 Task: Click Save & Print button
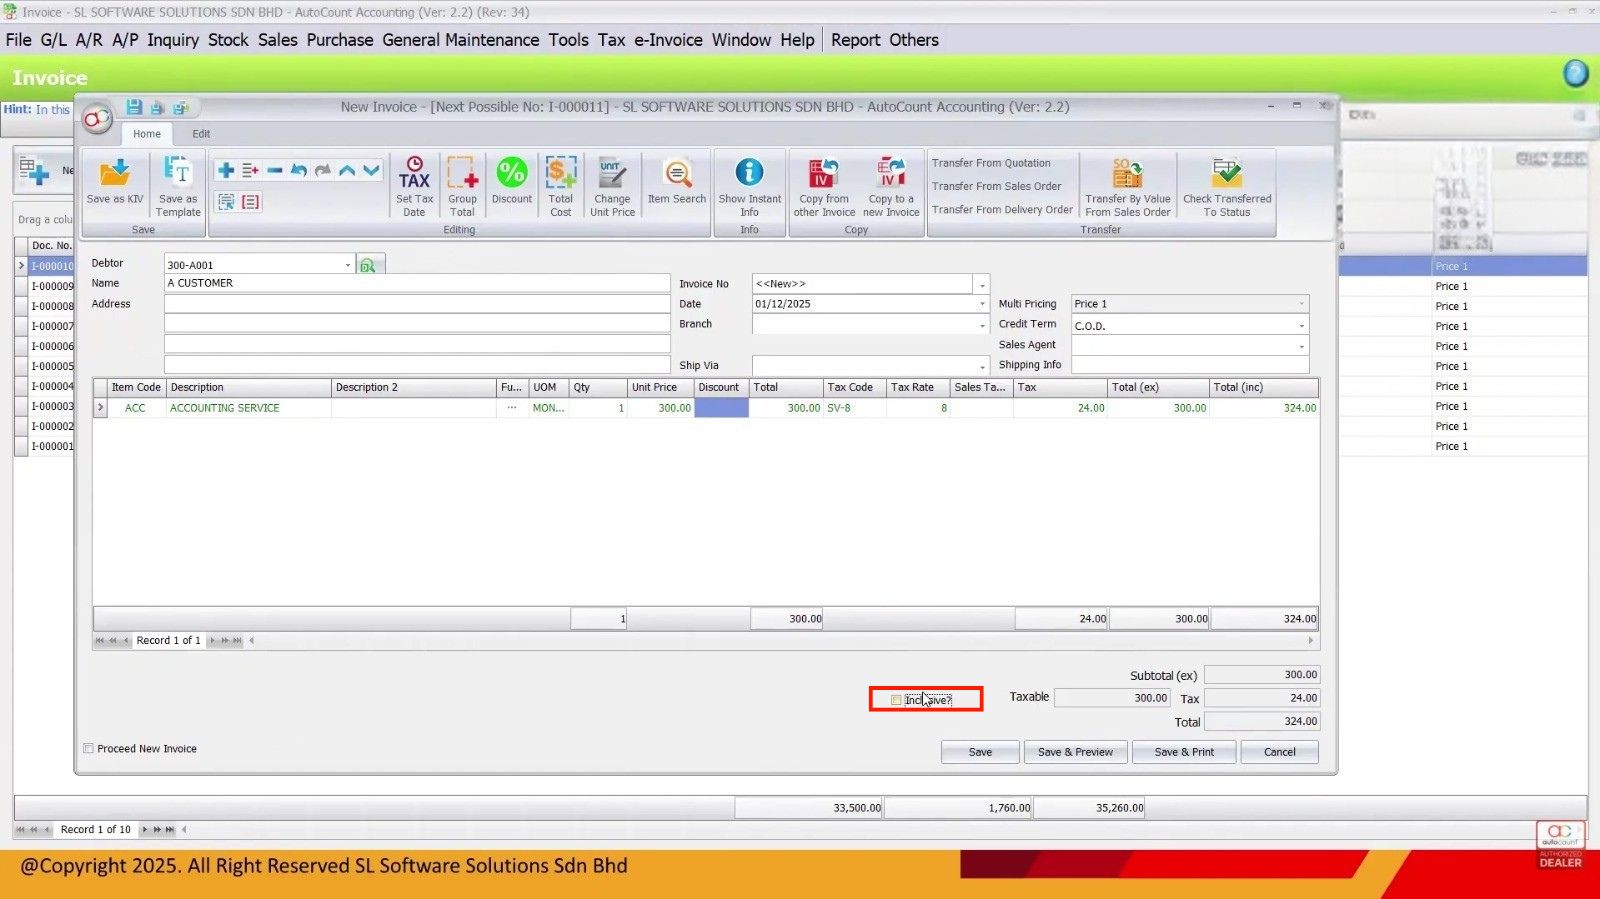coord(1184,752)
